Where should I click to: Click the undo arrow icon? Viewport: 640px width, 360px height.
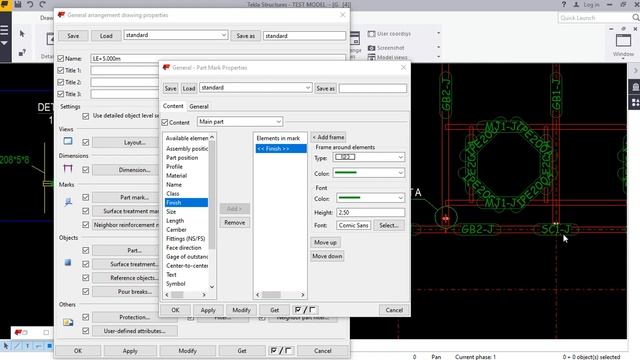click(x=30, y=4)
